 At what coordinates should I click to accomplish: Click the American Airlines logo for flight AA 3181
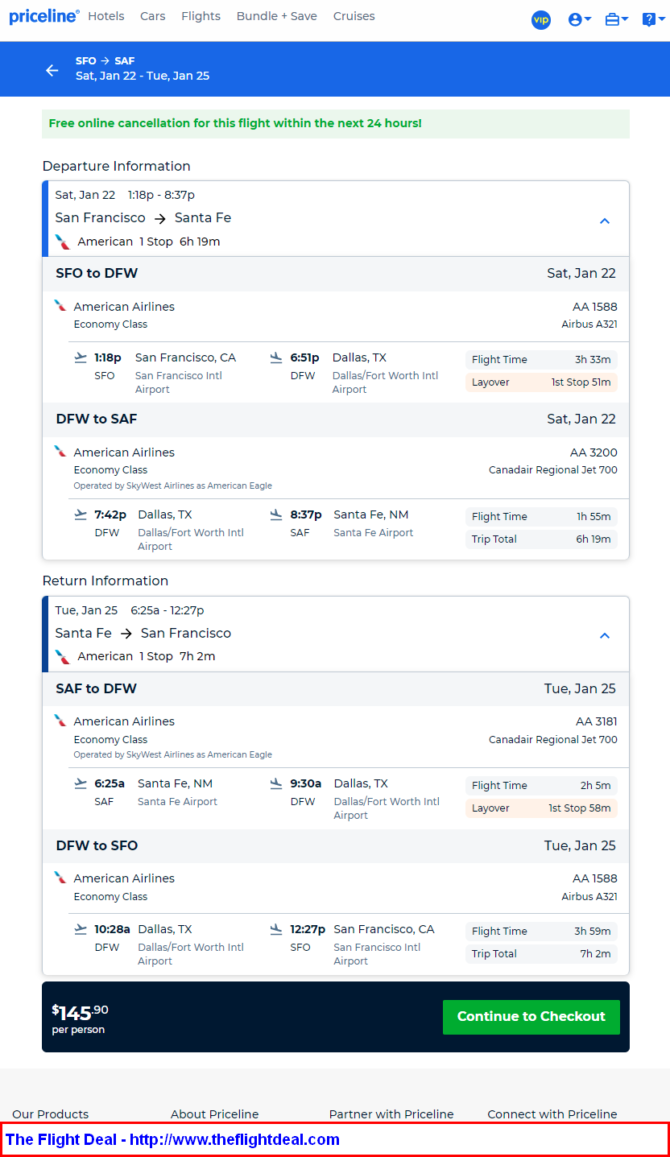(x=61, y=721)
